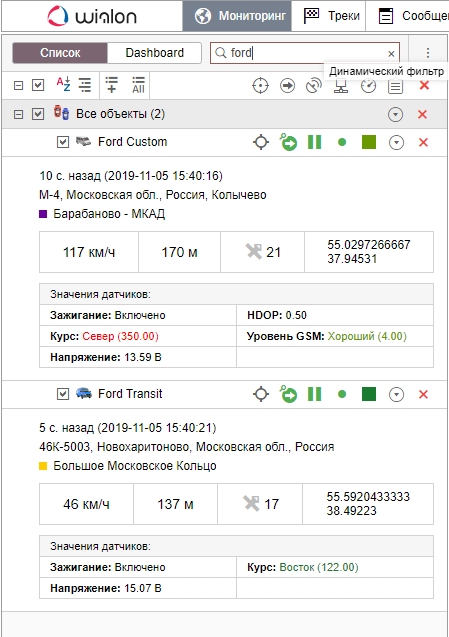Click the Wialon logo

92,16
